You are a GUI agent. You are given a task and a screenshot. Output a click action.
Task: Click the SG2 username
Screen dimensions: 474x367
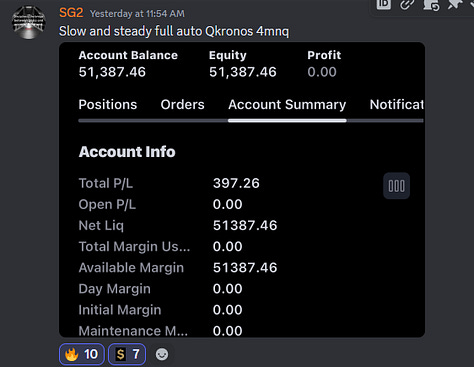click(x=71, y=13)
